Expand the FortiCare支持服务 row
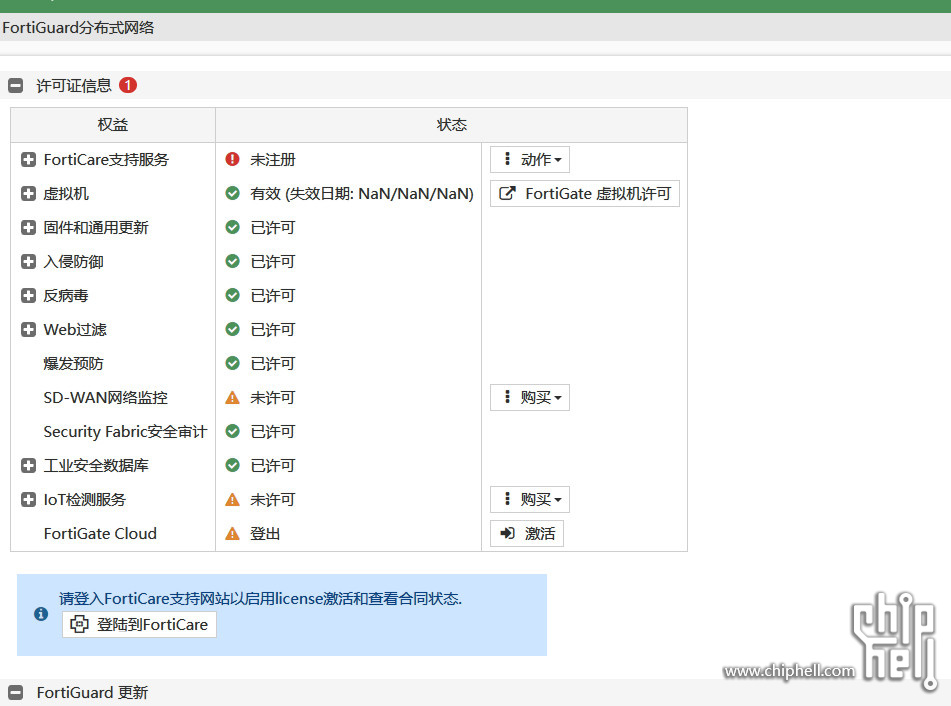Viewport: 951px width, 706px height. (28, 160)
